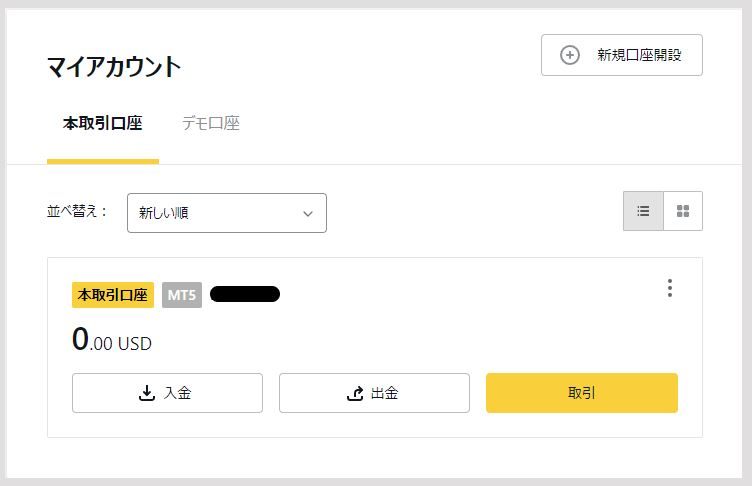Viewport: 752px width, 486px height.
Task: Click the 出金 withdrawal button
Action: coord(374,393)
